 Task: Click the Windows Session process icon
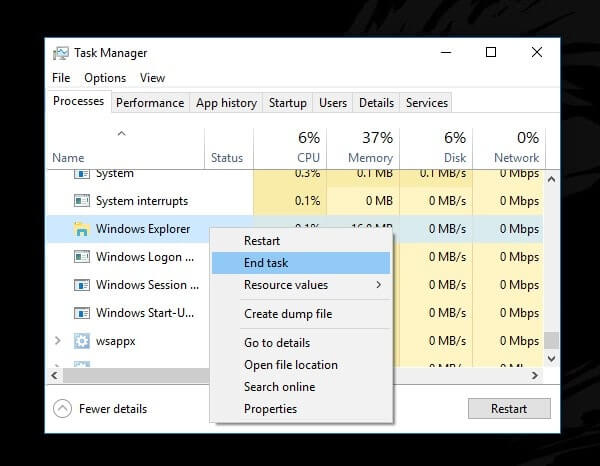point(82,285)
